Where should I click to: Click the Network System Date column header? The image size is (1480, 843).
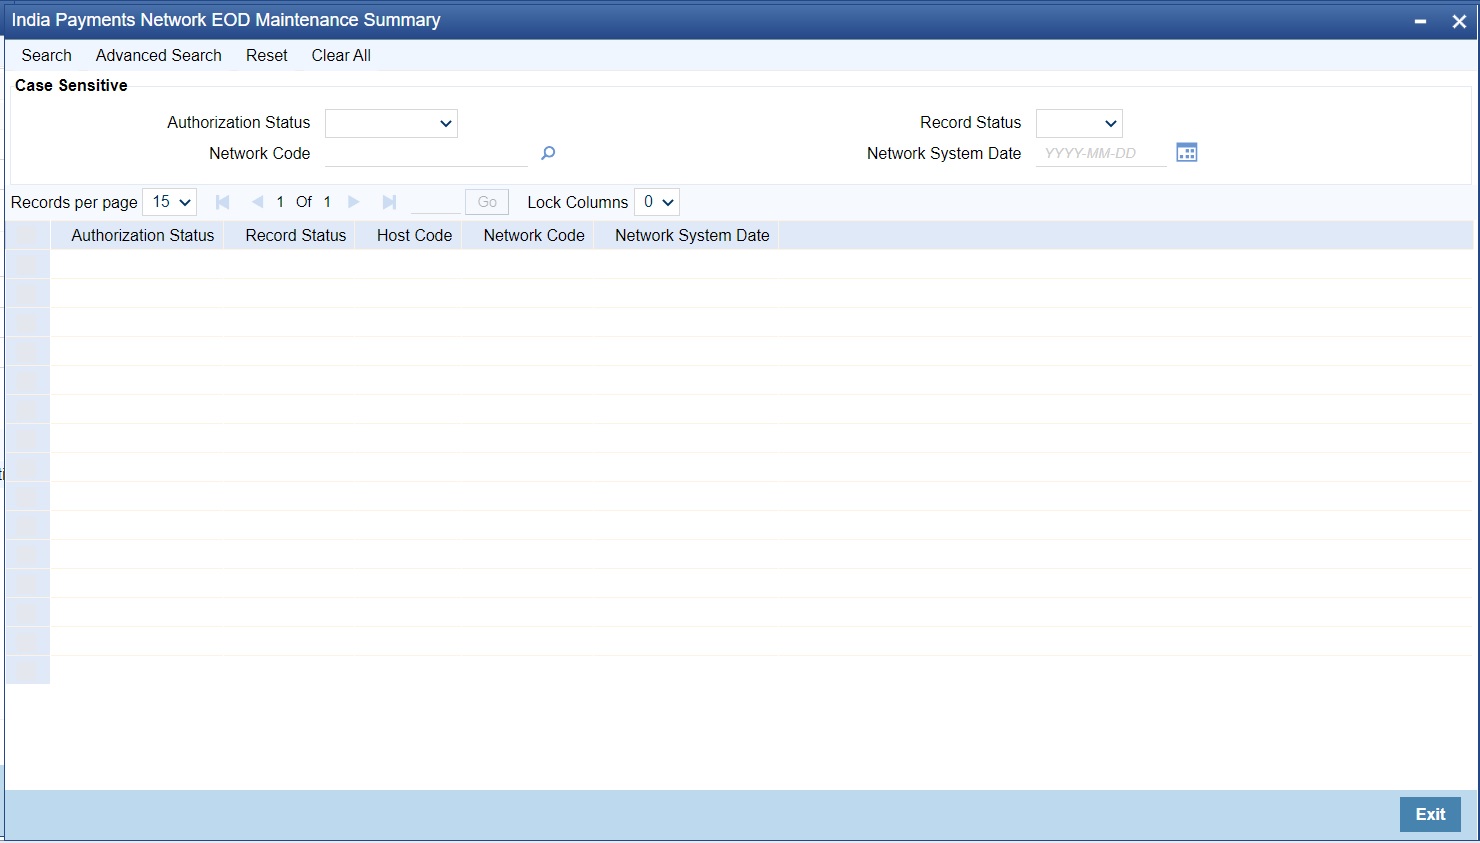click(x=692, y=235)
